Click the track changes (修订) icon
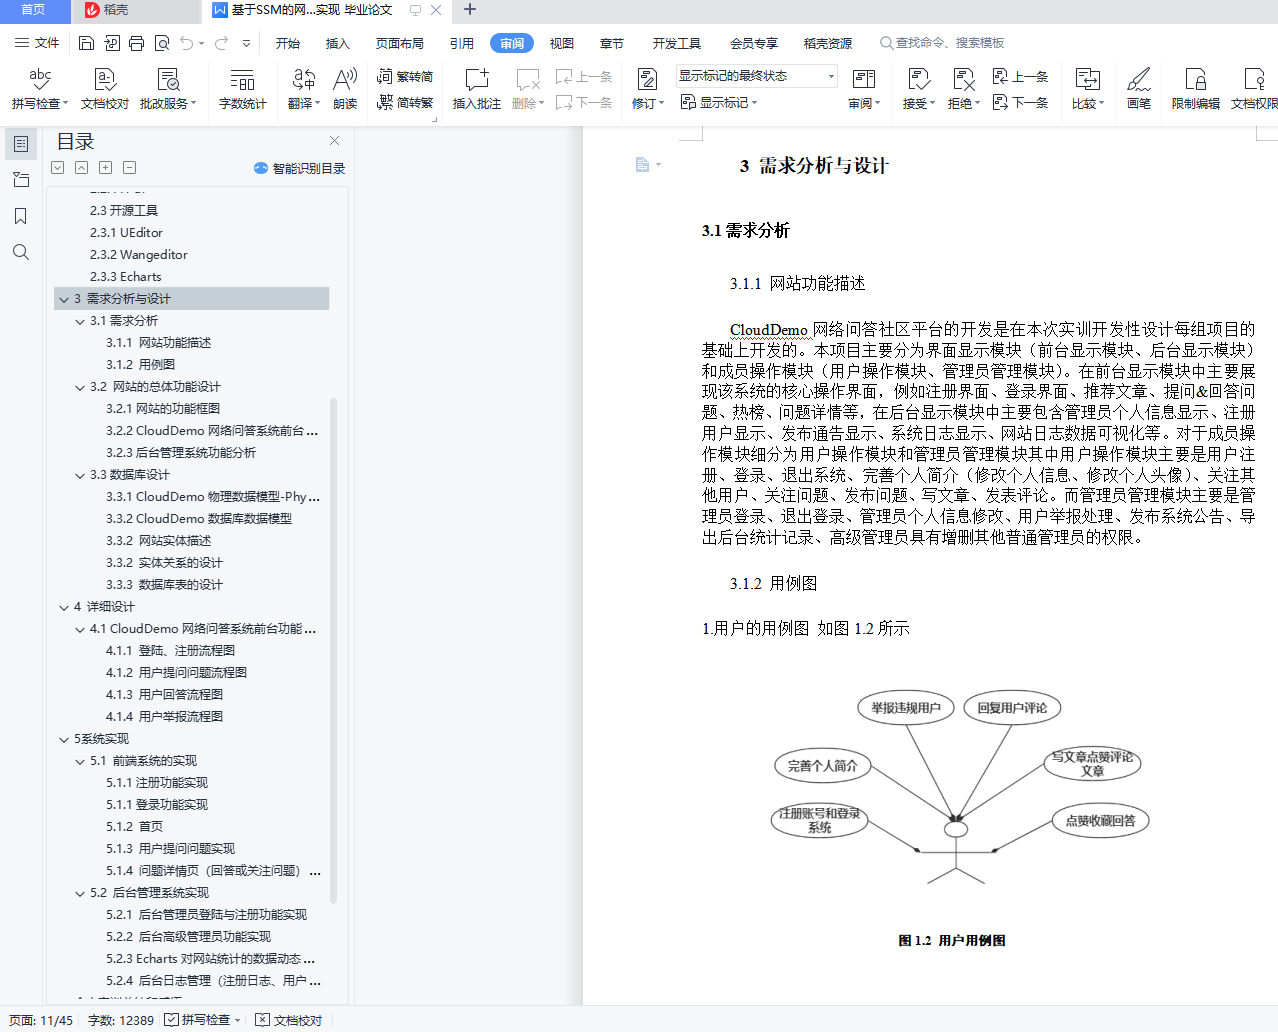 click(647, 80)
